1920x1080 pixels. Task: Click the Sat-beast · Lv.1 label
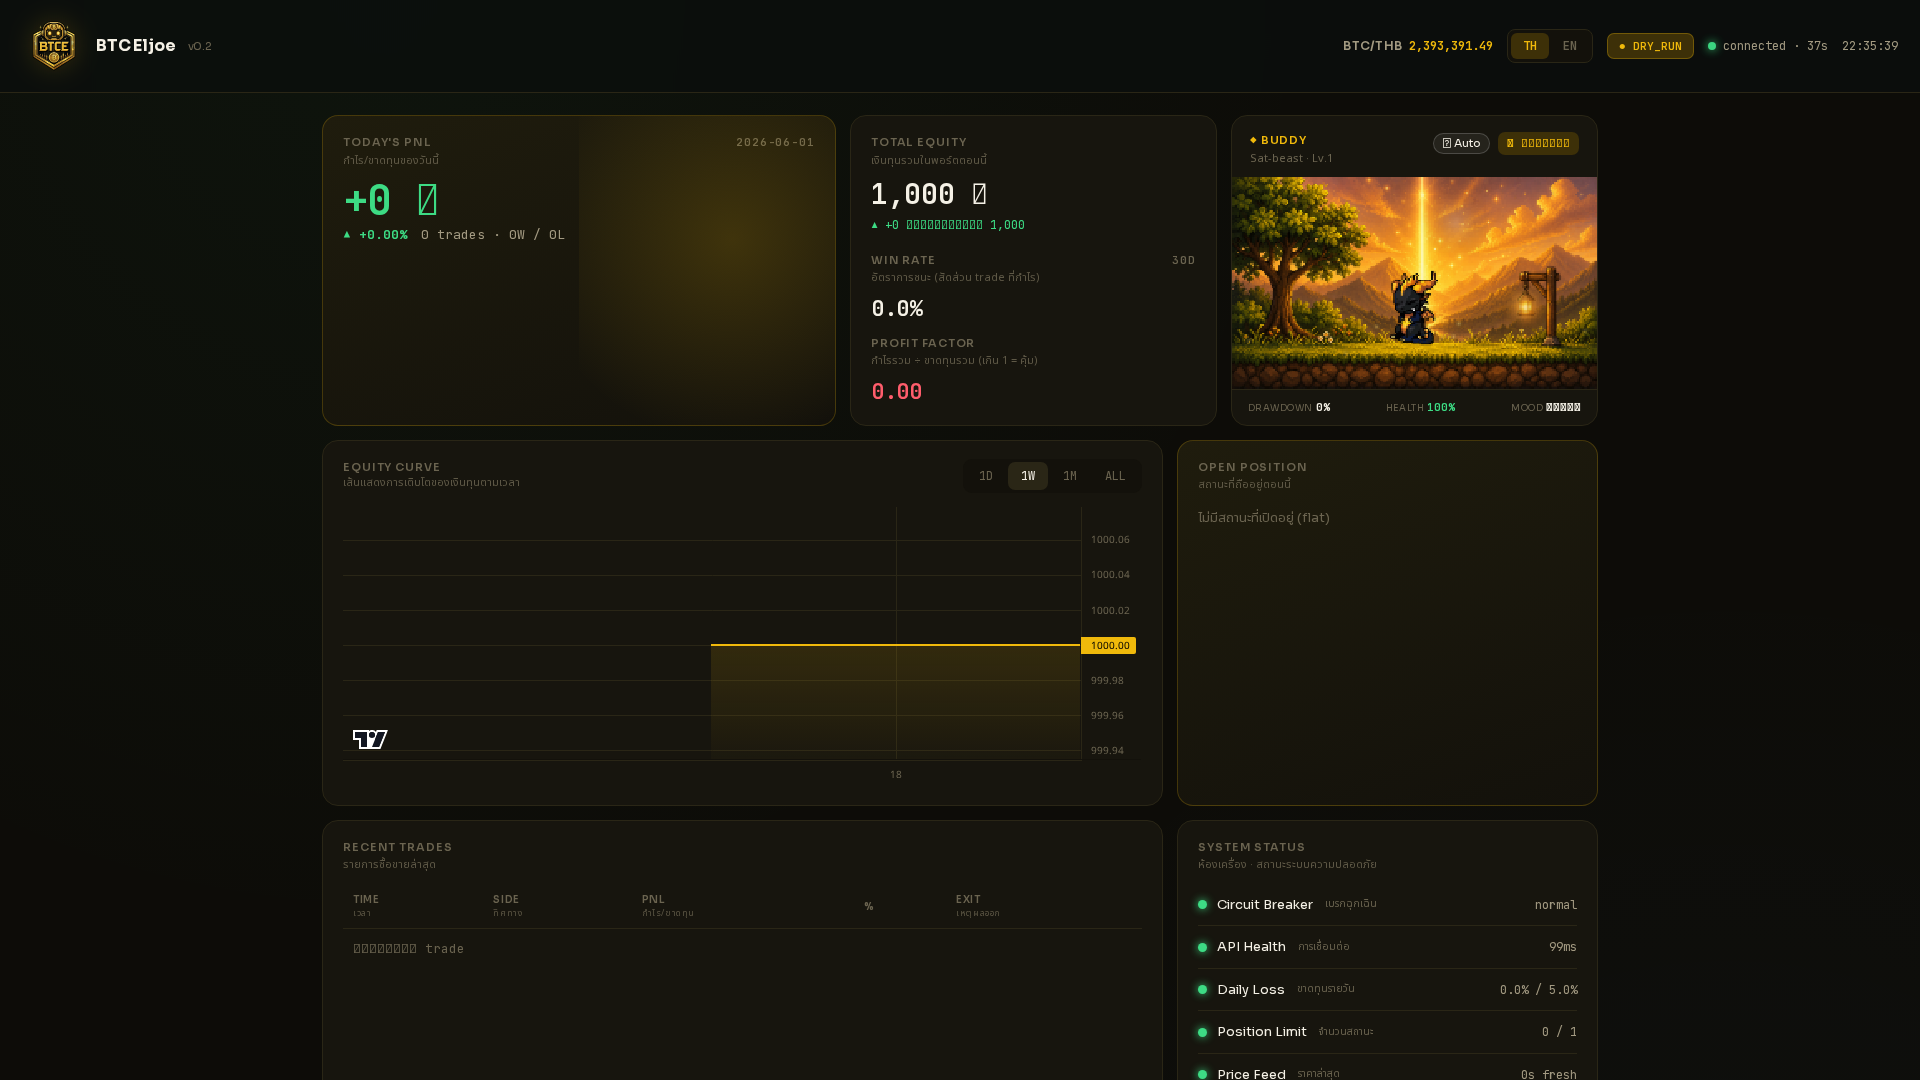pyautogui.click(x=1291, y=158)
